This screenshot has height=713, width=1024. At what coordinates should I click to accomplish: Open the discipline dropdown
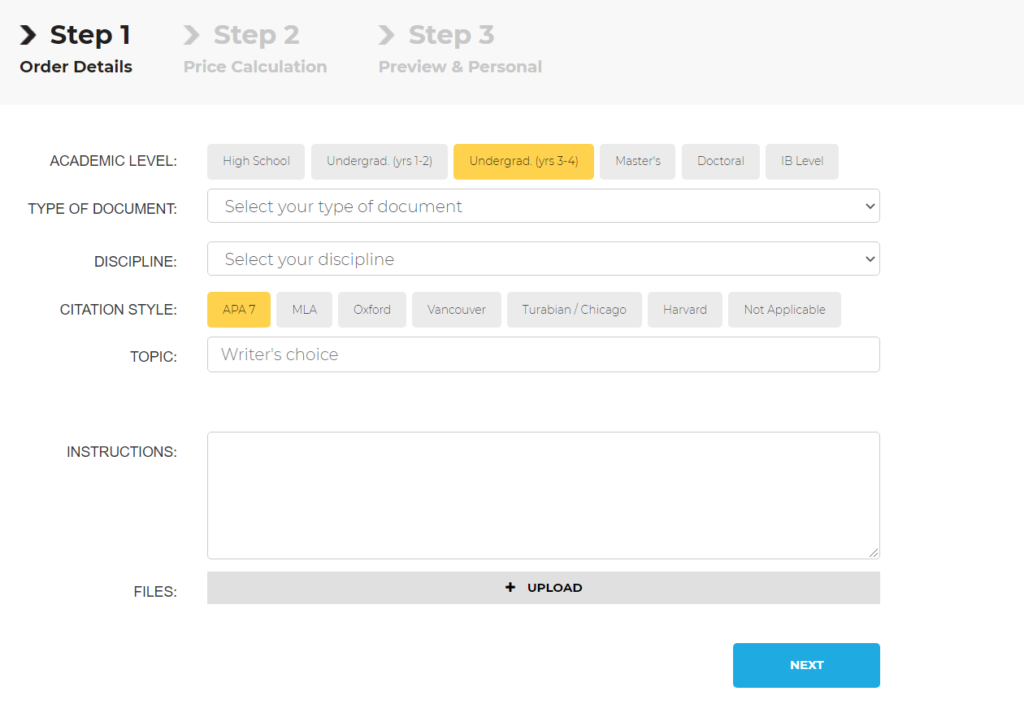coord(543,259)
